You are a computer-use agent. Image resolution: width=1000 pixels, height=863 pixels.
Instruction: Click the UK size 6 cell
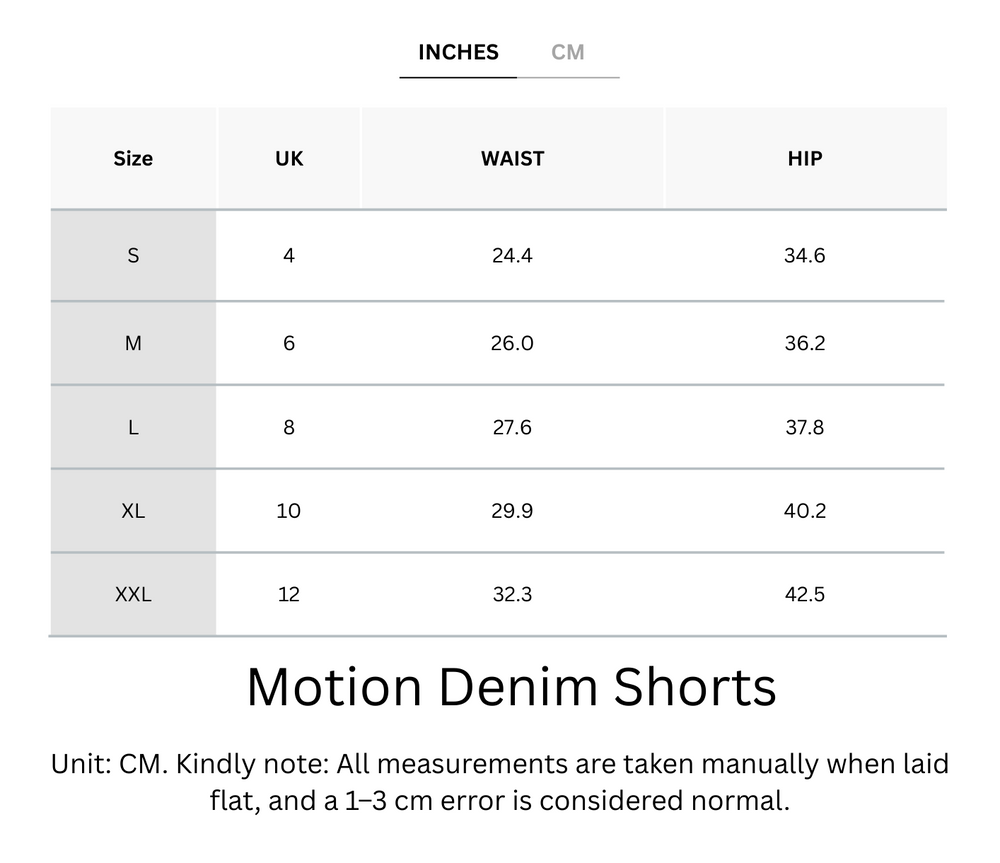coord(288,343)
